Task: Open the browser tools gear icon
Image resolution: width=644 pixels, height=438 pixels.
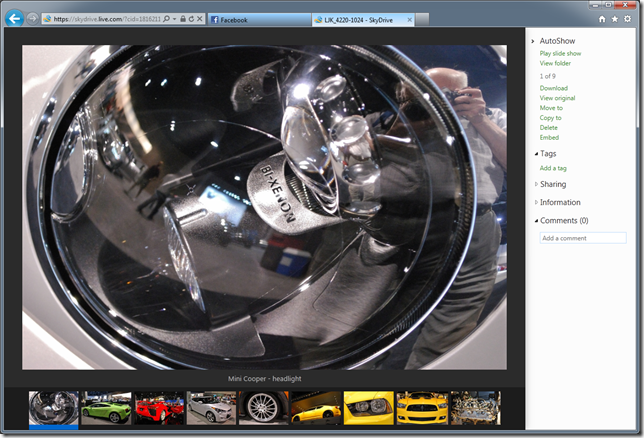Action: tap(627, 19)
